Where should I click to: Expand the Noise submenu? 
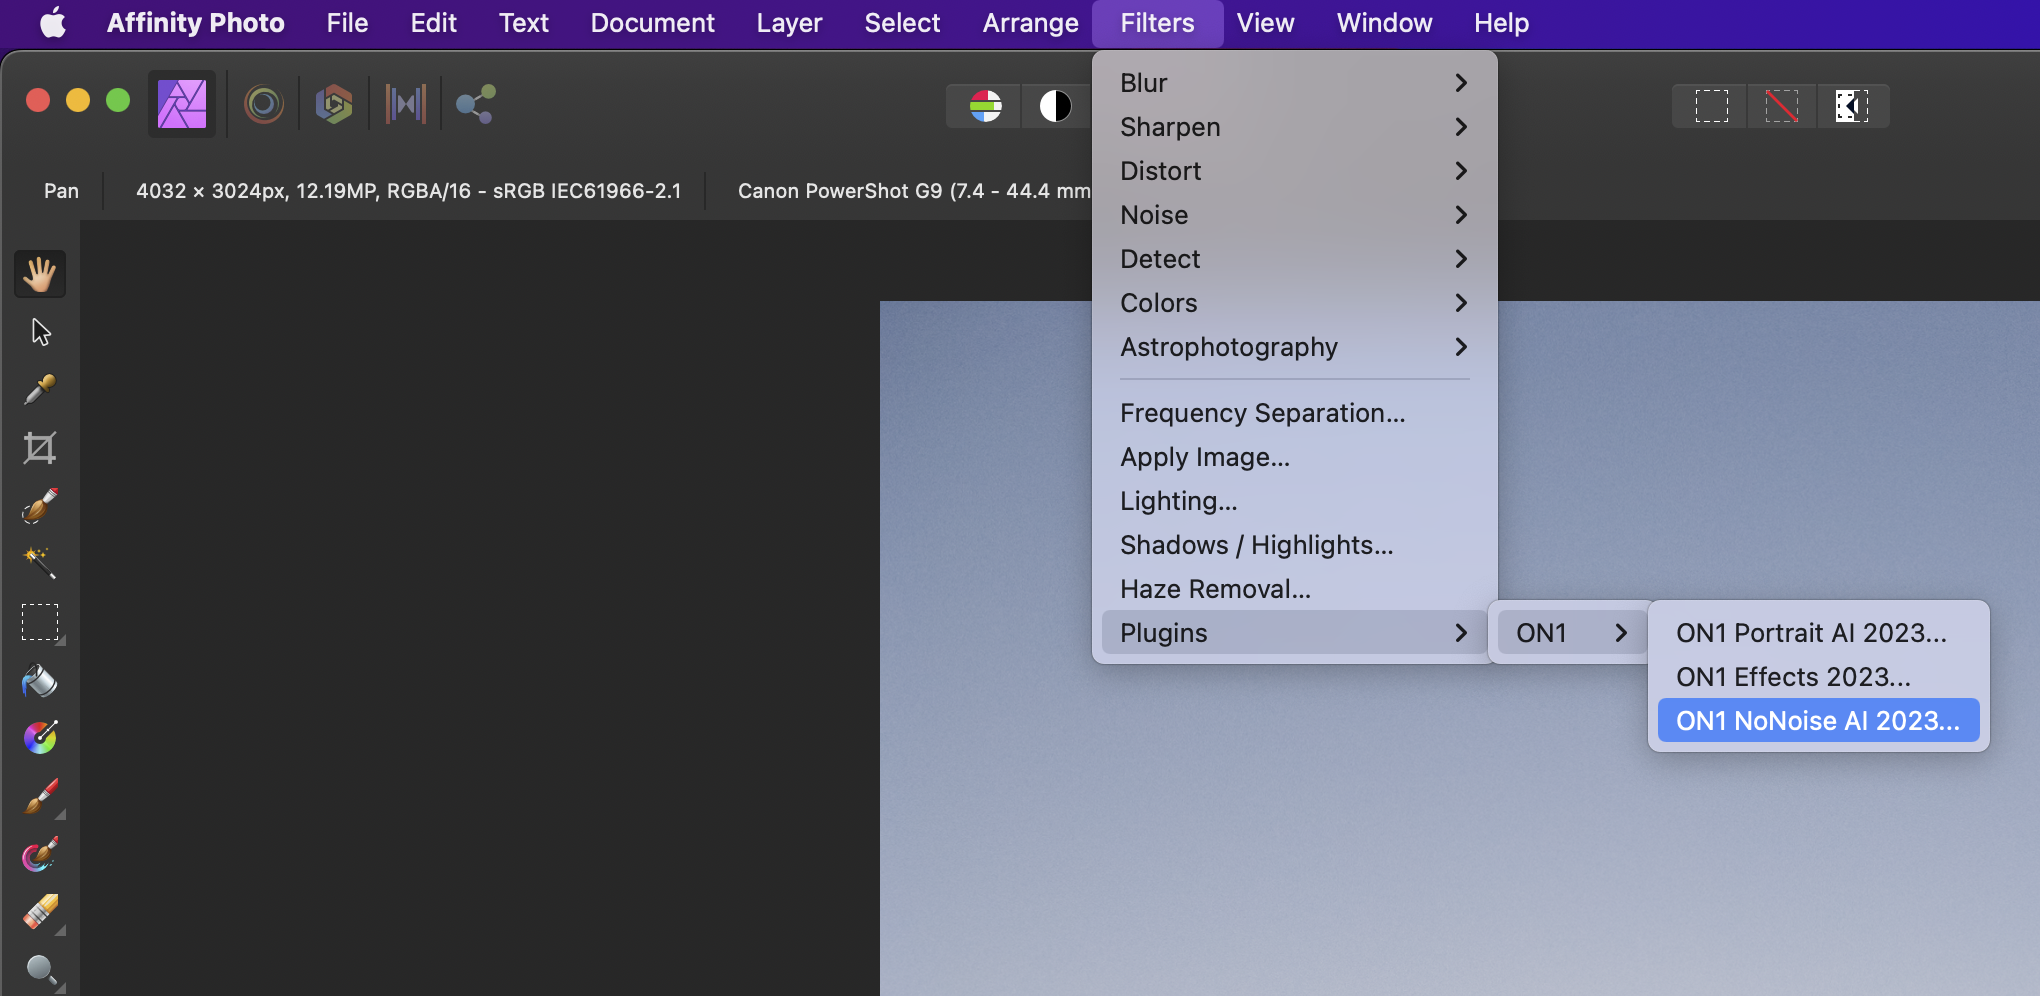click(x=1295, y=215)
